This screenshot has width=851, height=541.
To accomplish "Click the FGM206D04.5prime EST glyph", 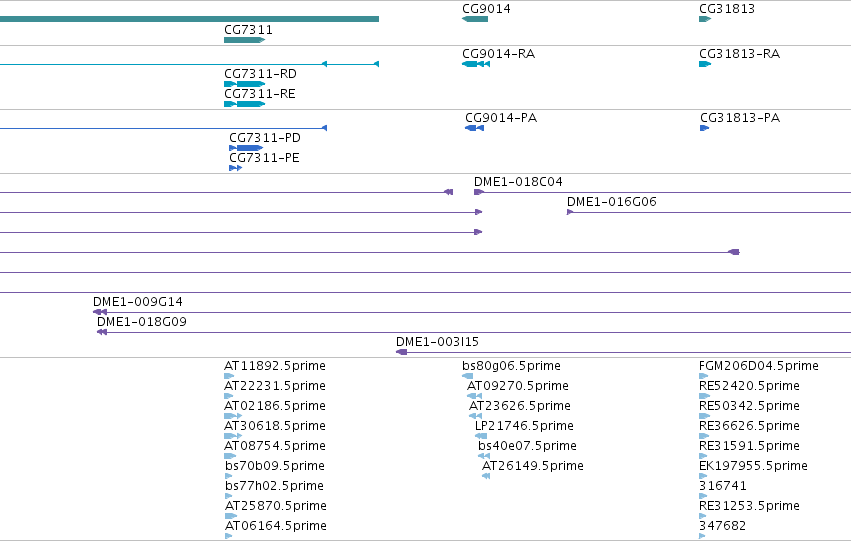I will [704, 376].
